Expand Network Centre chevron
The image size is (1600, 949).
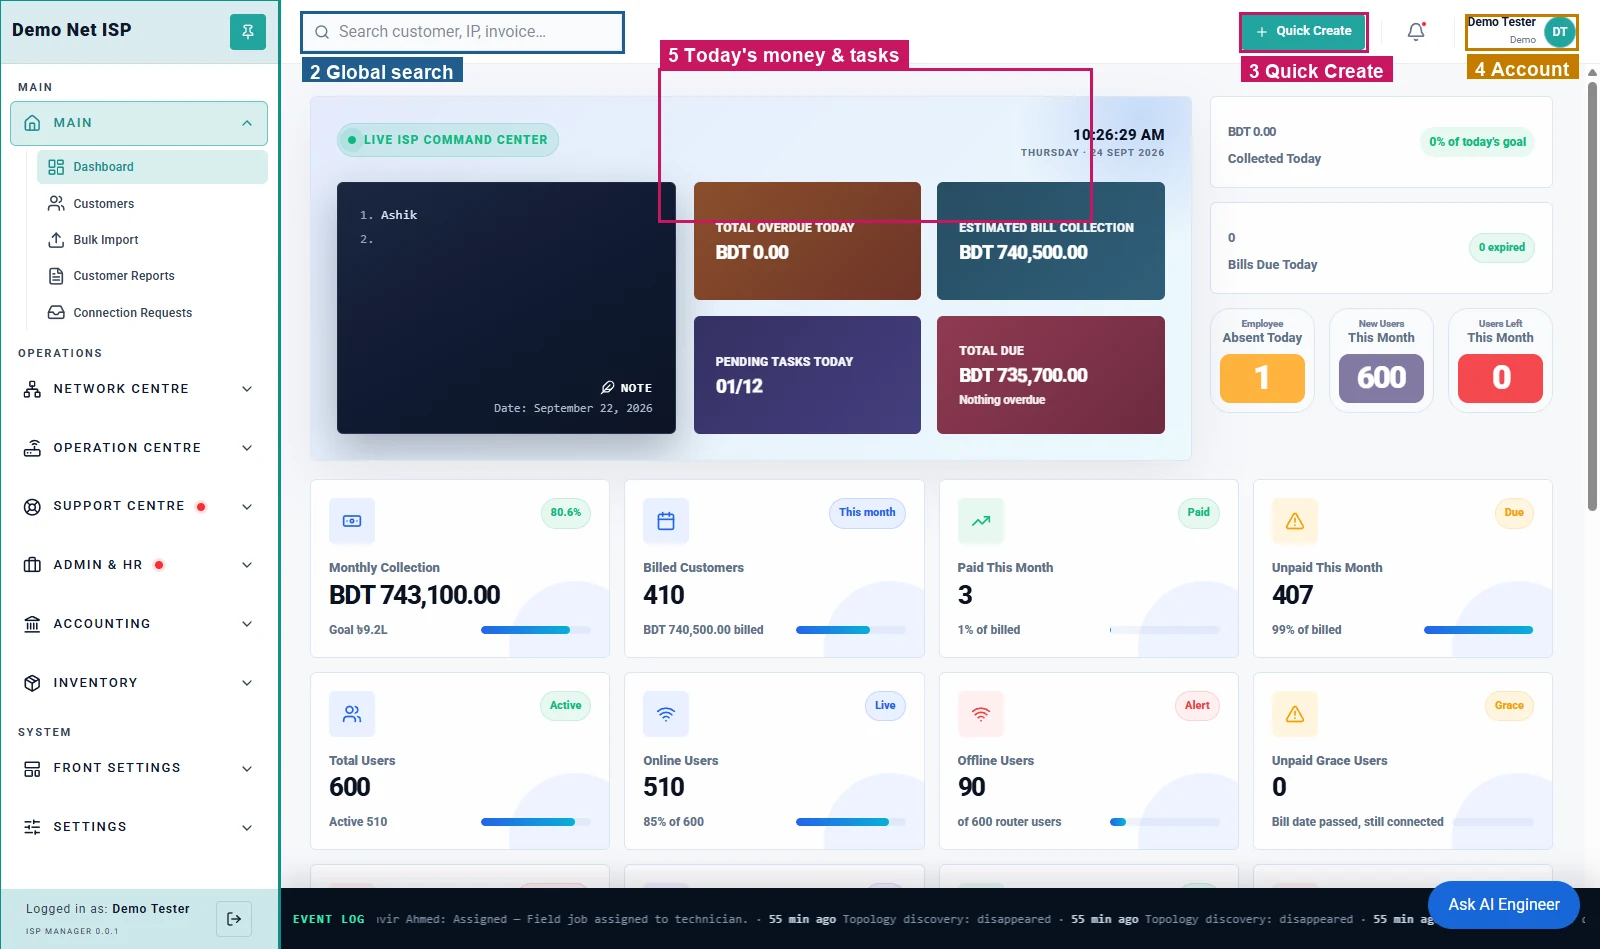247,389
